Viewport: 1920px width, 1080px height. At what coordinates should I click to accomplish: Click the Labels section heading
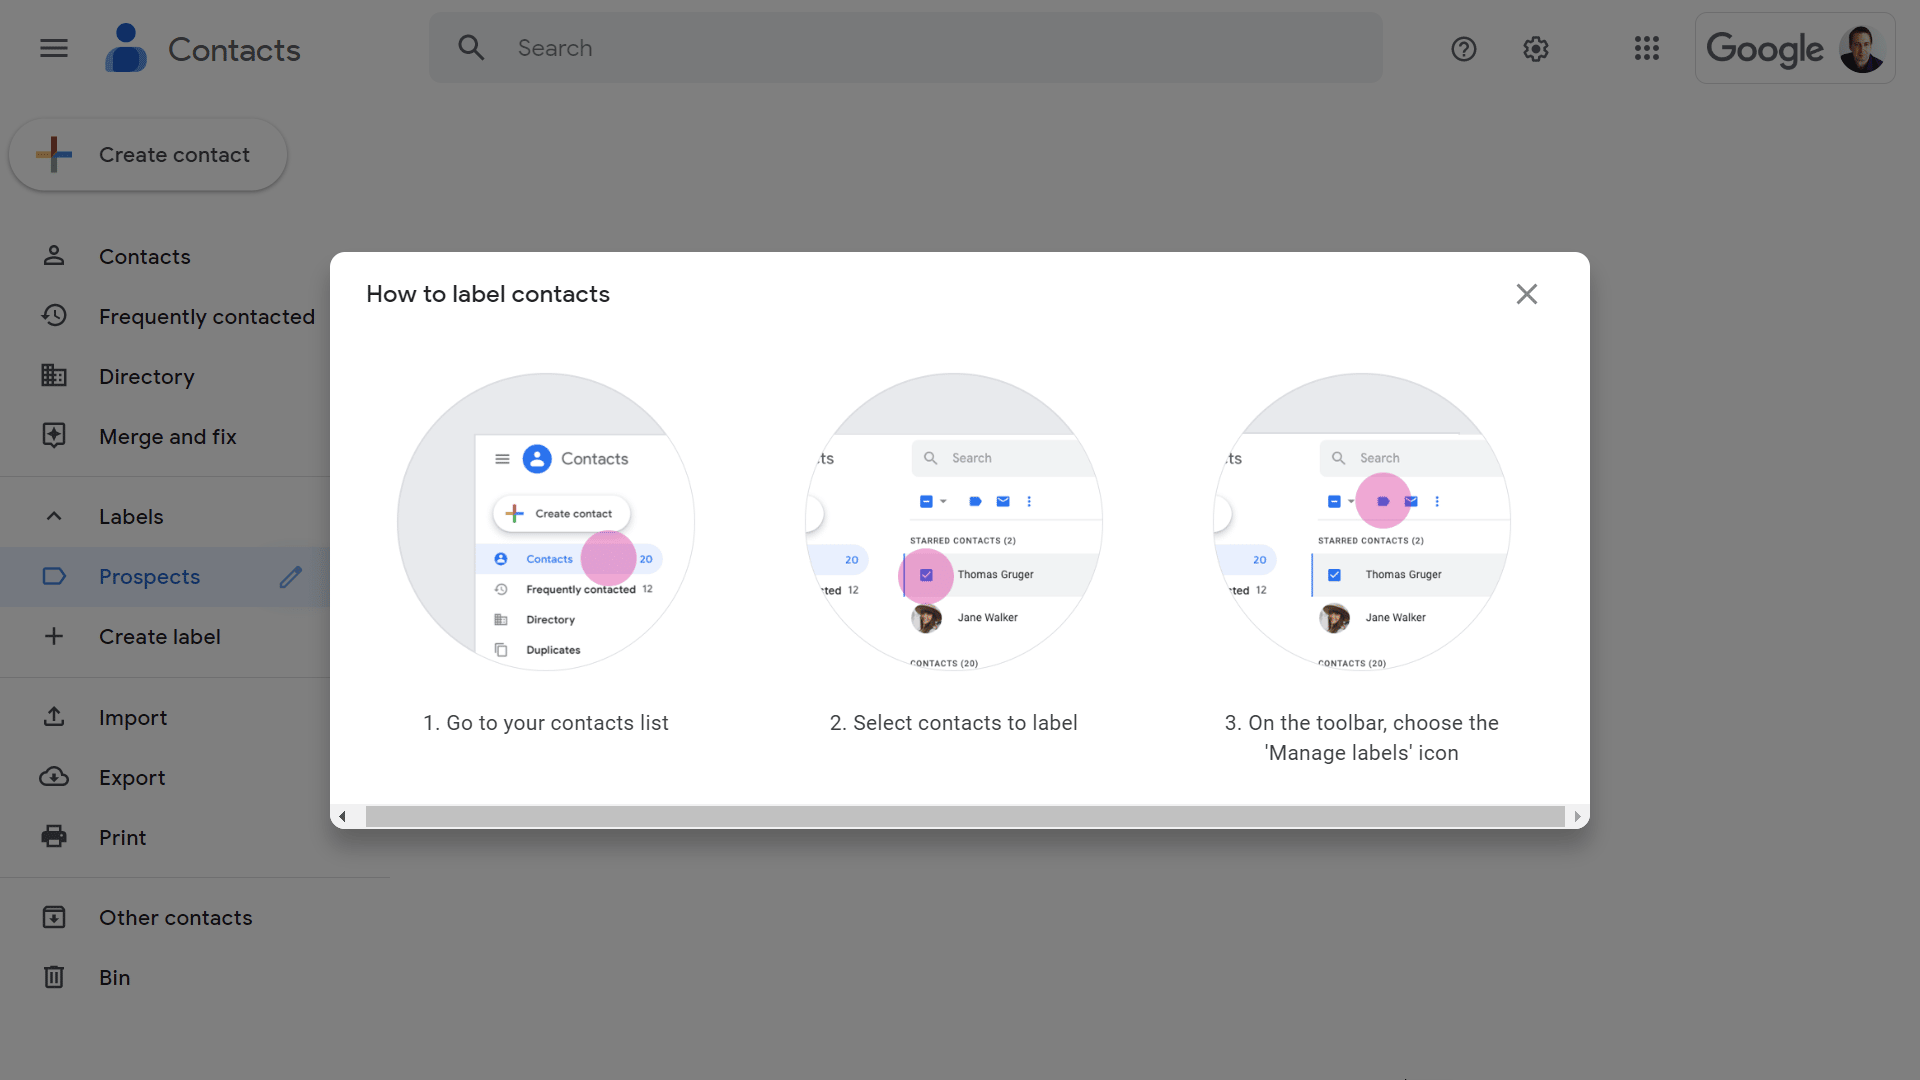pos(131,517)
